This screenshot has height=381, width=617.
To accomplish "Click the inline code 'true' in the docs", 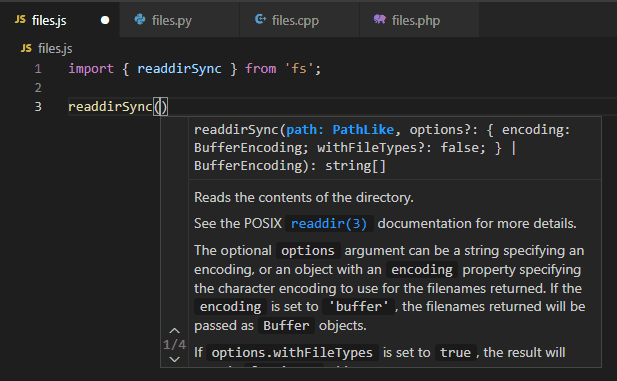I will (x=455, y=353).
